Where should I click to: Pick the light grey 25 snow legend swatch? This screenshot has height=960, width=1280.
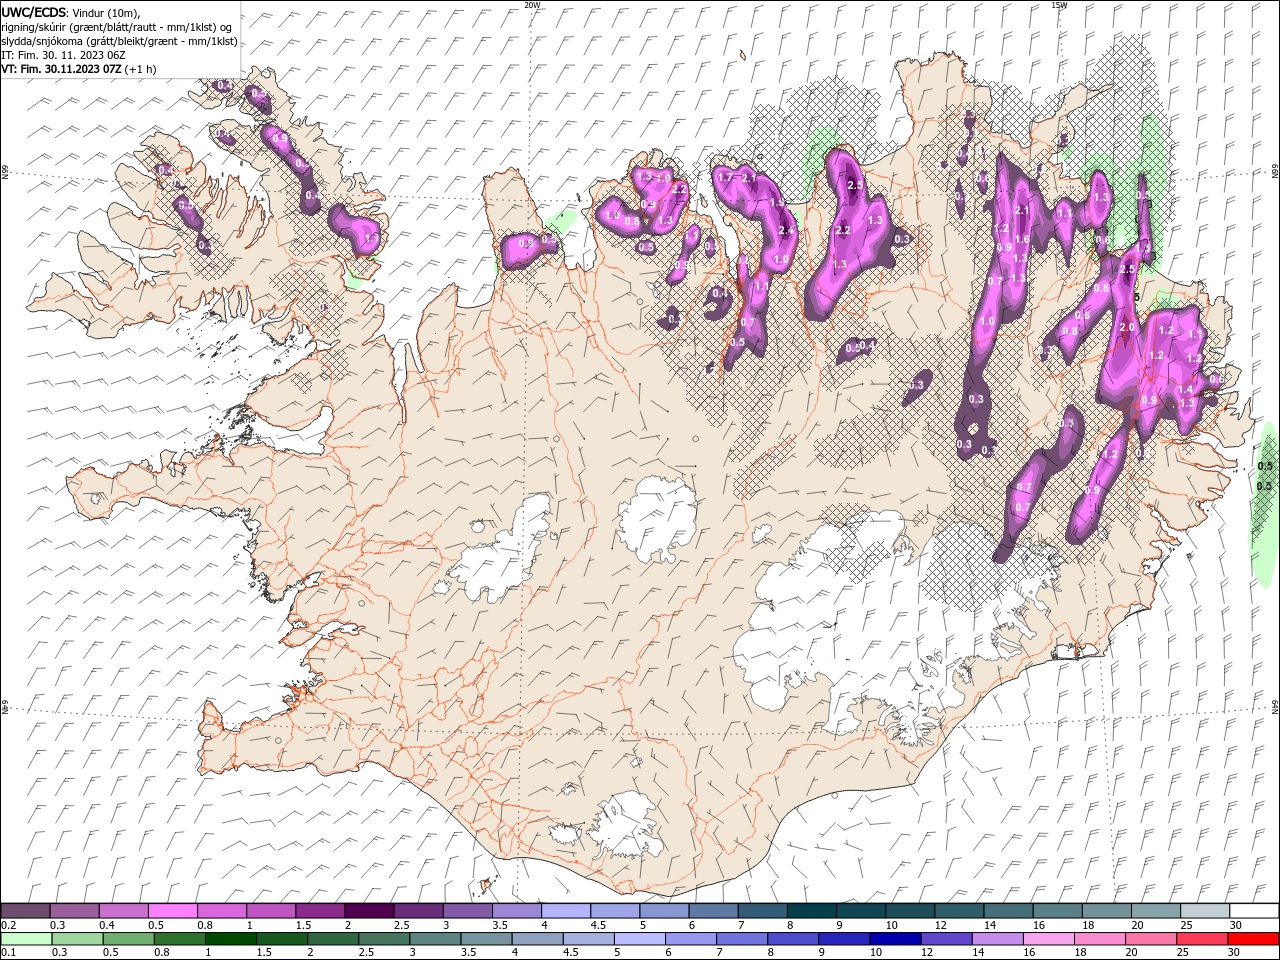(x=1204, y=911)
